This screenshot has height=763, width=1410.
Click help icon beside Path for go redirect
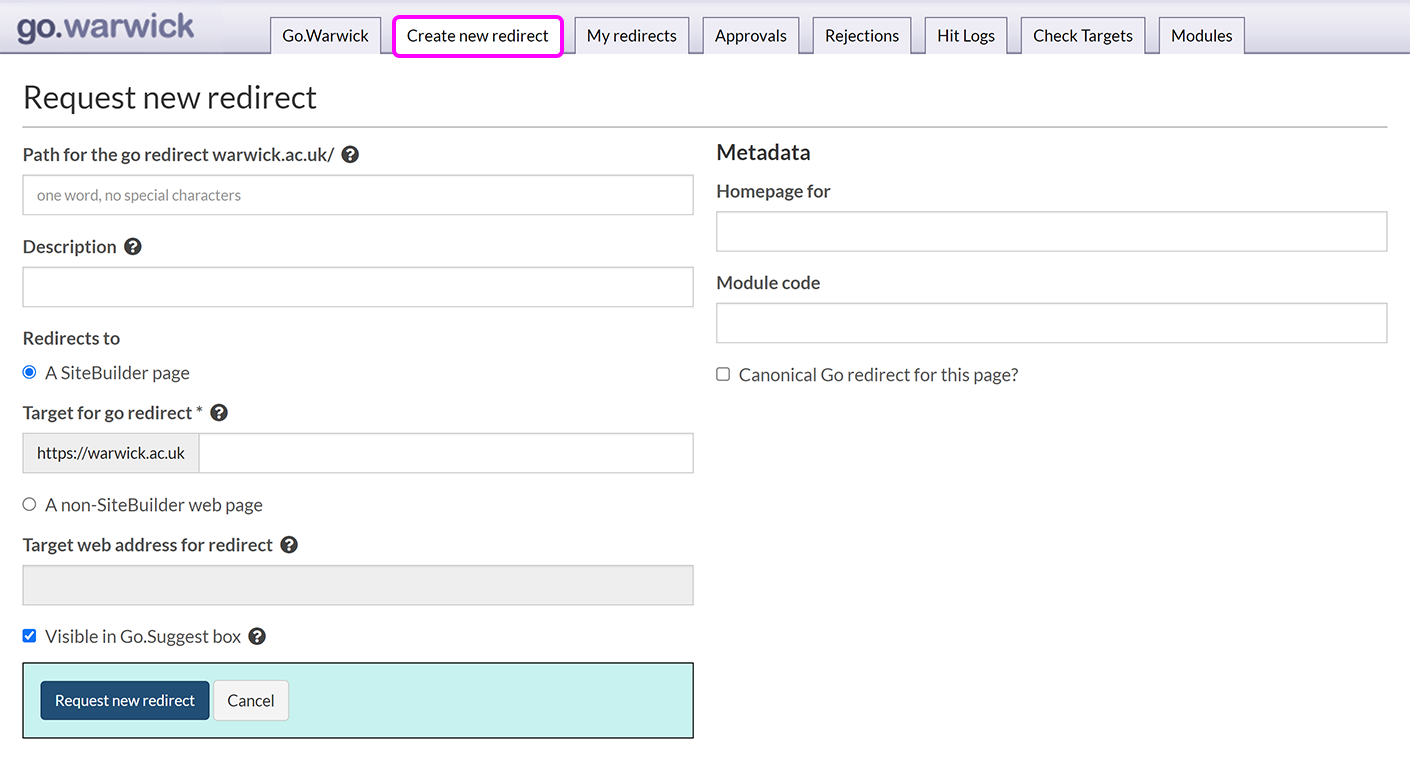click(x=350, y=155)
